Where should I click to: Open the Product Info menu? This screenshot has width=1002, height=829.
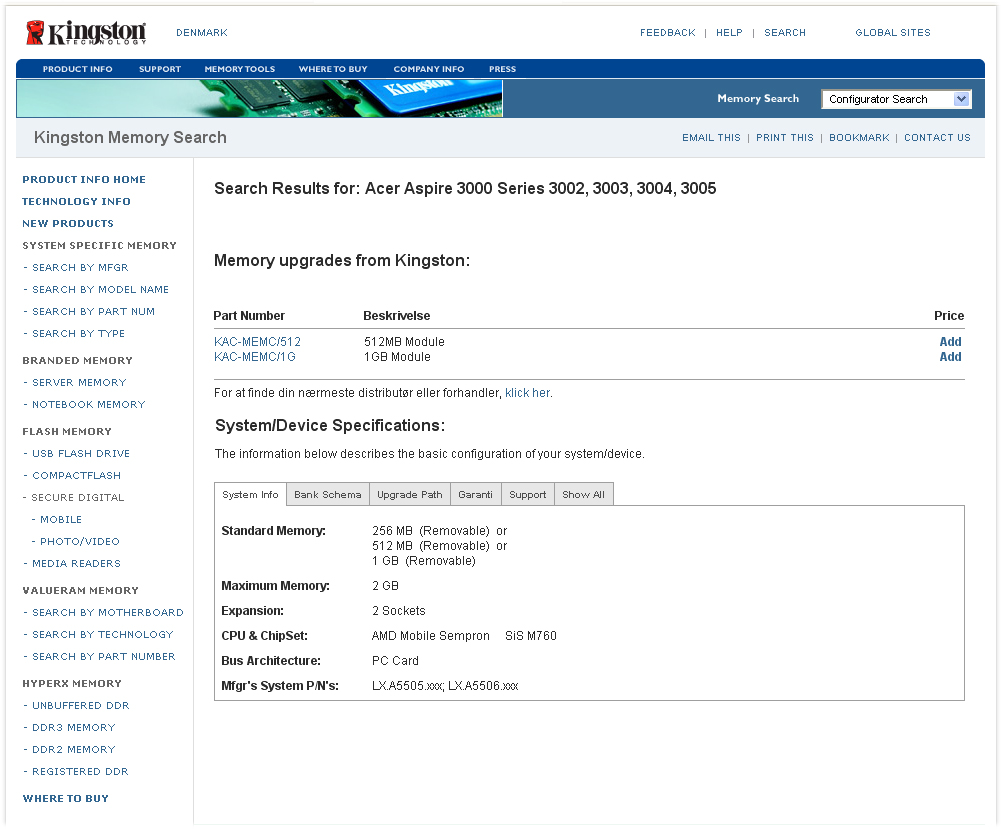coord(77,69)
